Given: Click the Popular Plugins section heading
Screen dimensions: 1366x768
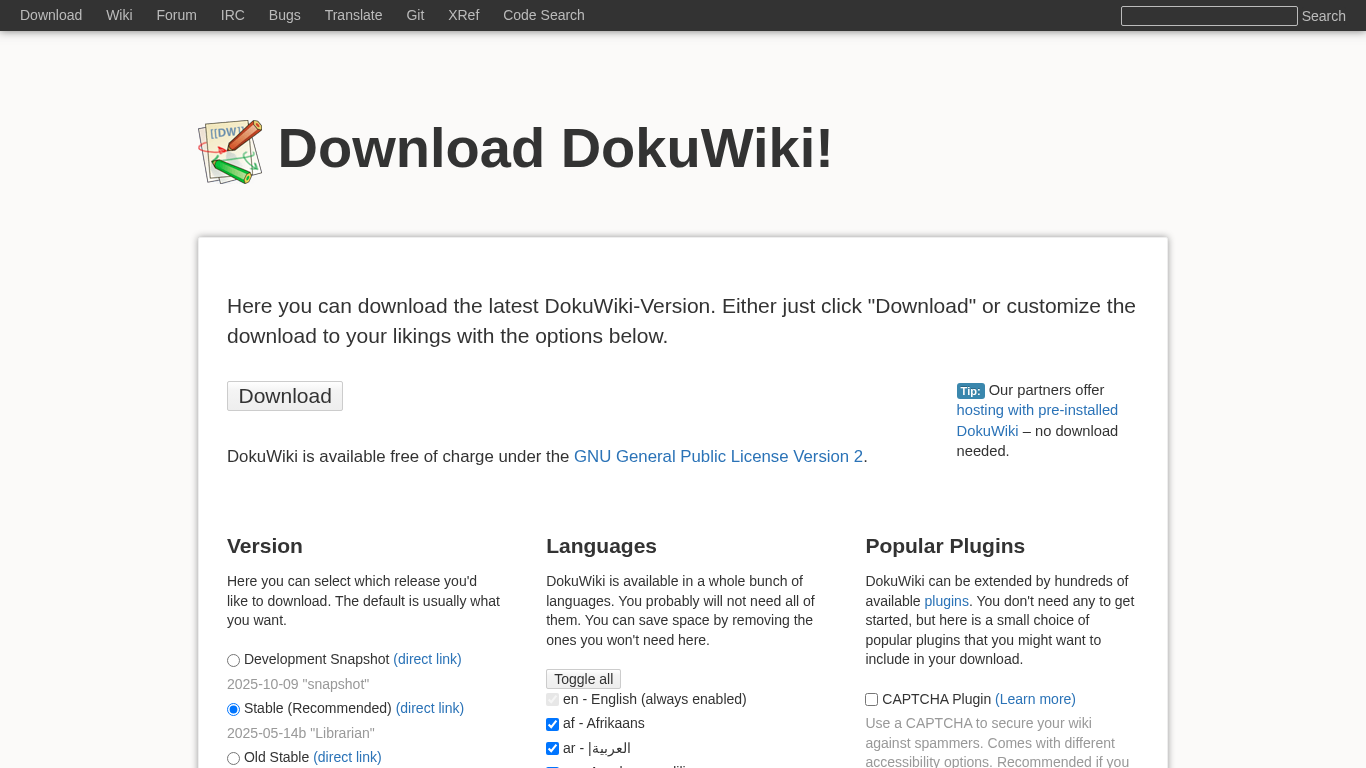Looking at the screenshot, I should tap(945, 546).
